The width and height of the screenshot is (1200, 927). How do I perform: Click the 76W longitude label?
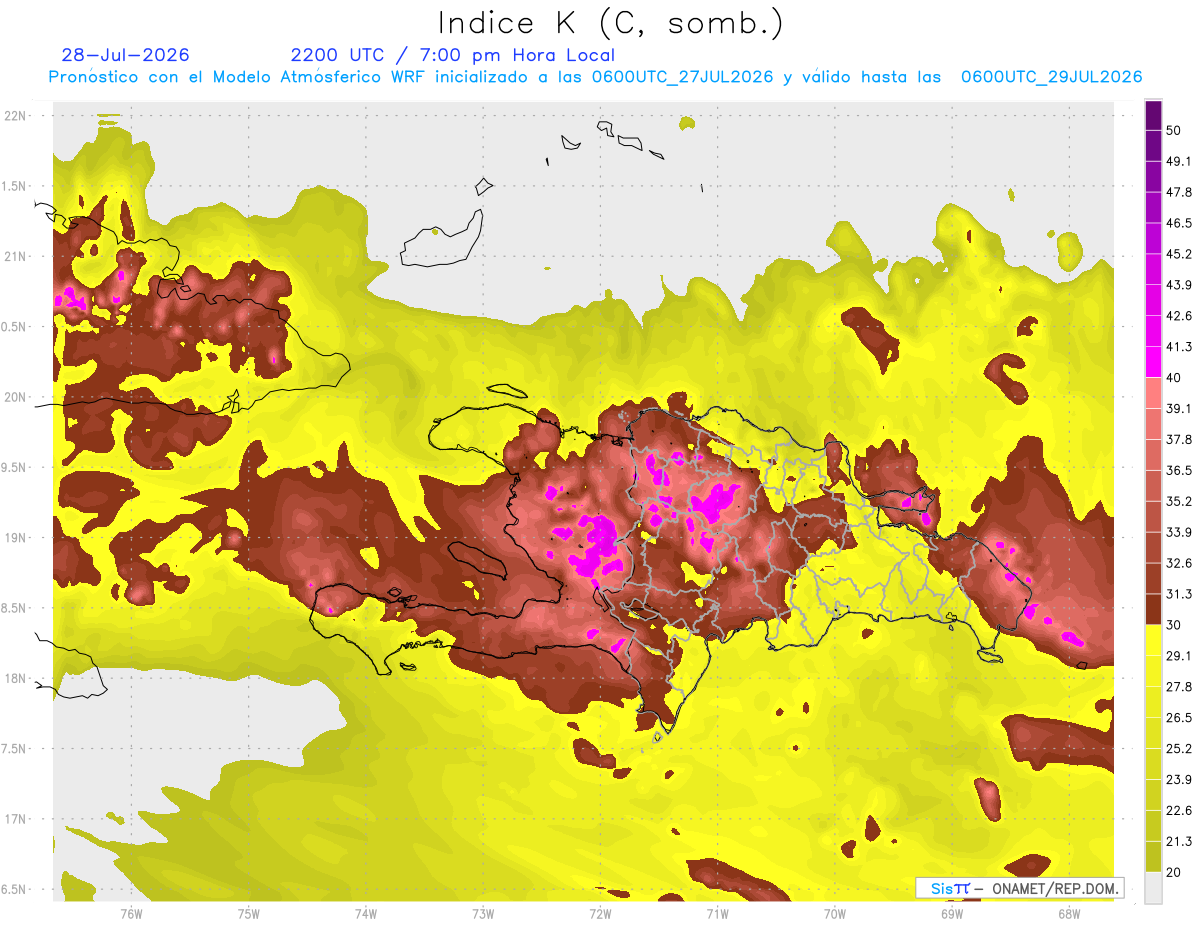[131, 914]
